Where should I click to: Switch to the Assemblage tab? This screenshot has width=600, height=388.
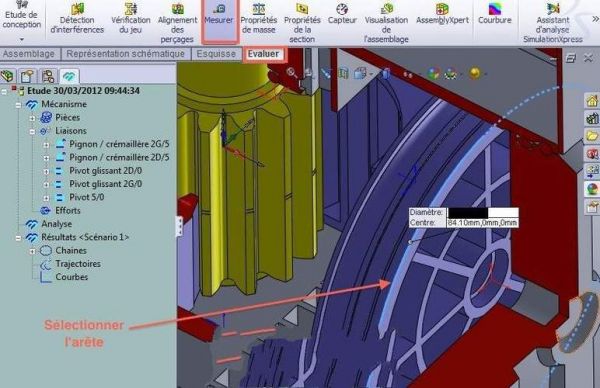(x=29, y=54)
